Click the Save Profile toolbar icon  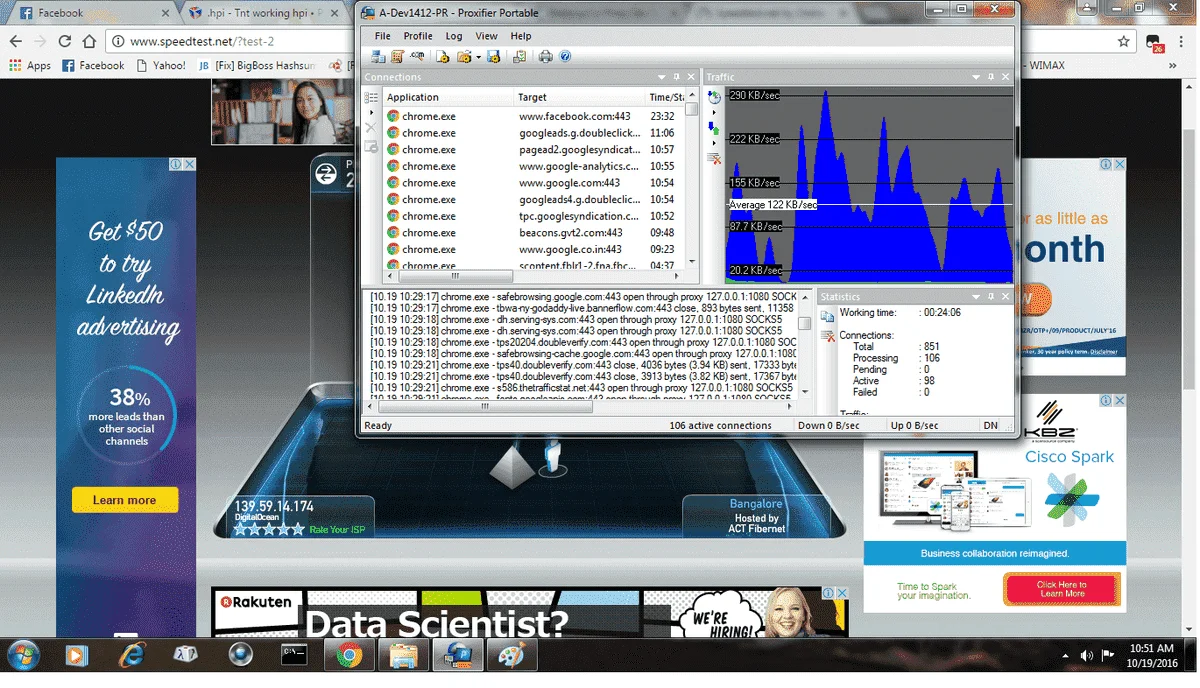pos(494,57)
